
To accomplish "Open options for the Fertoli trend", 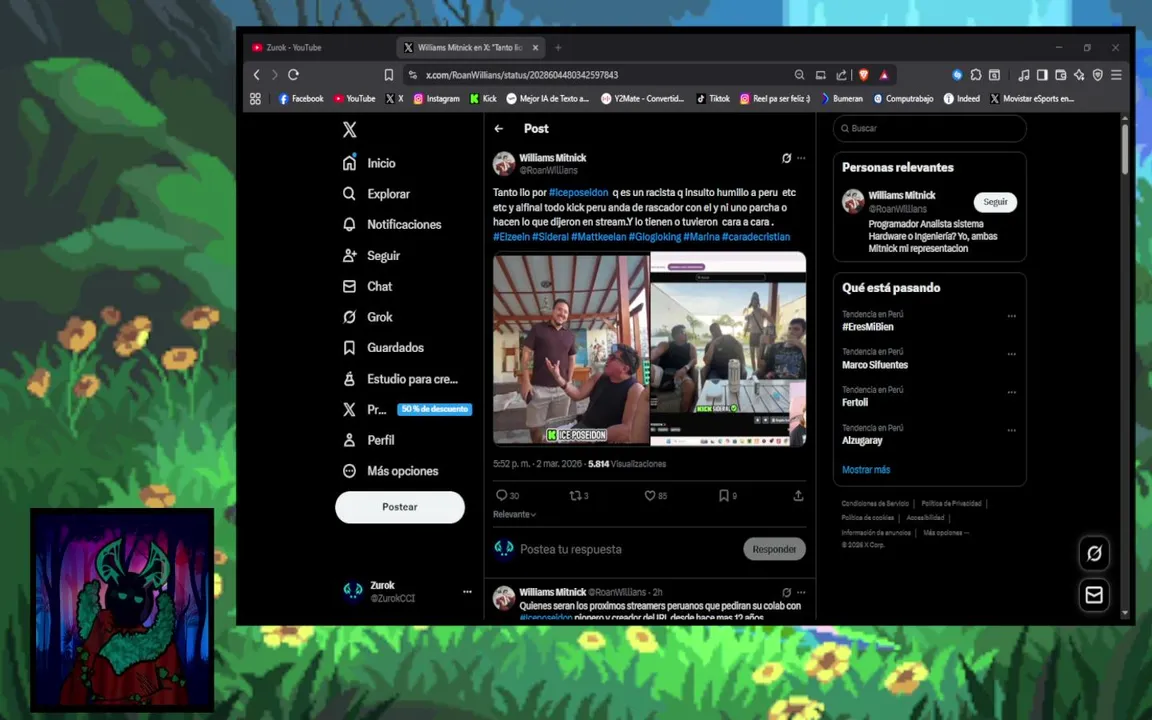I will point(1012,392).
